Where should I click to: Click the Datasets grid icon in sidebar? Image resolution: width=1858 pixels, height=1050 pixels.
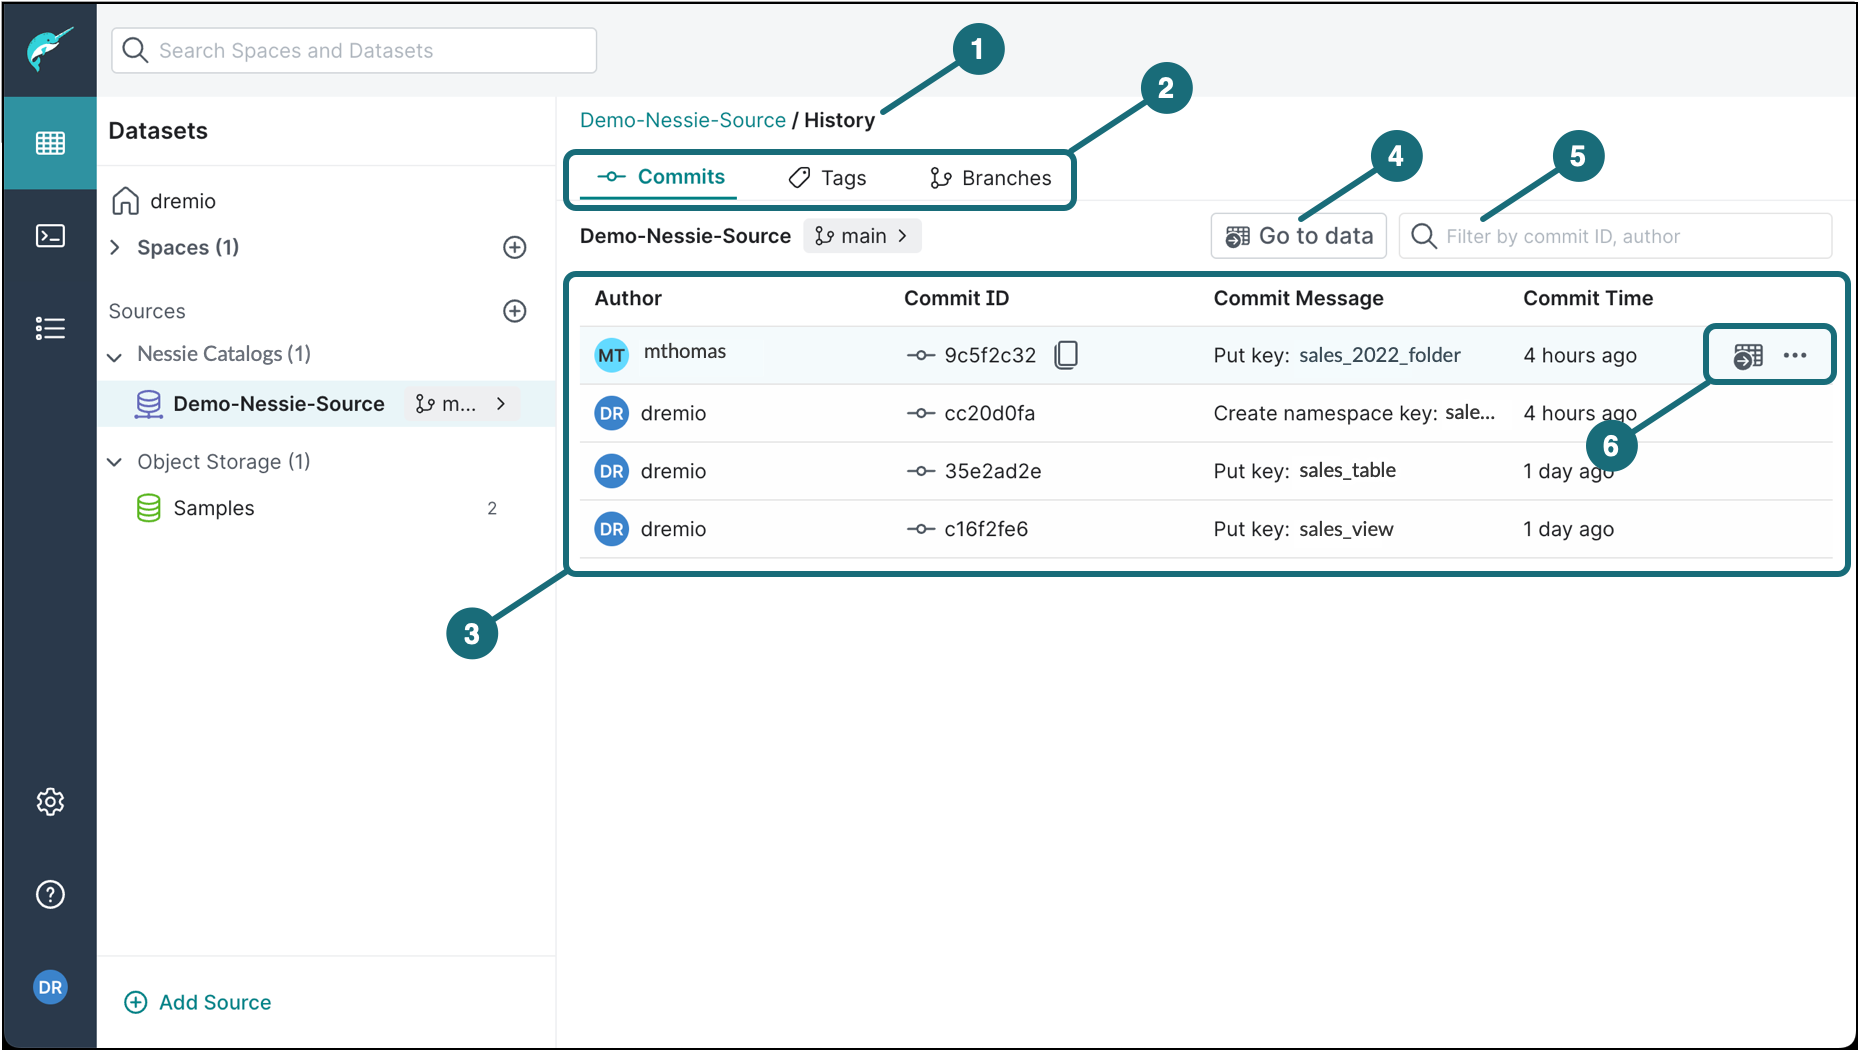[x=50, y=143]
